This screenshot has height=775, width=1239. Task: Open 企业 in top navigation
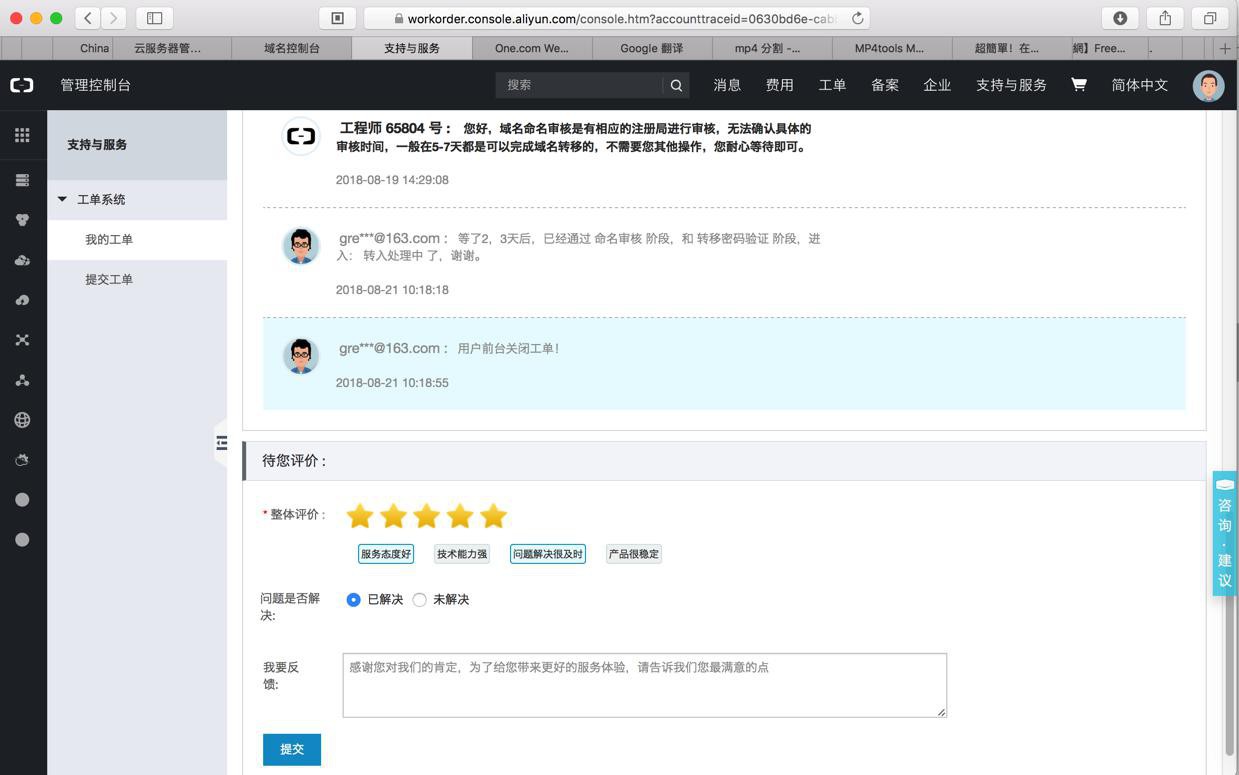pos(937,85)
